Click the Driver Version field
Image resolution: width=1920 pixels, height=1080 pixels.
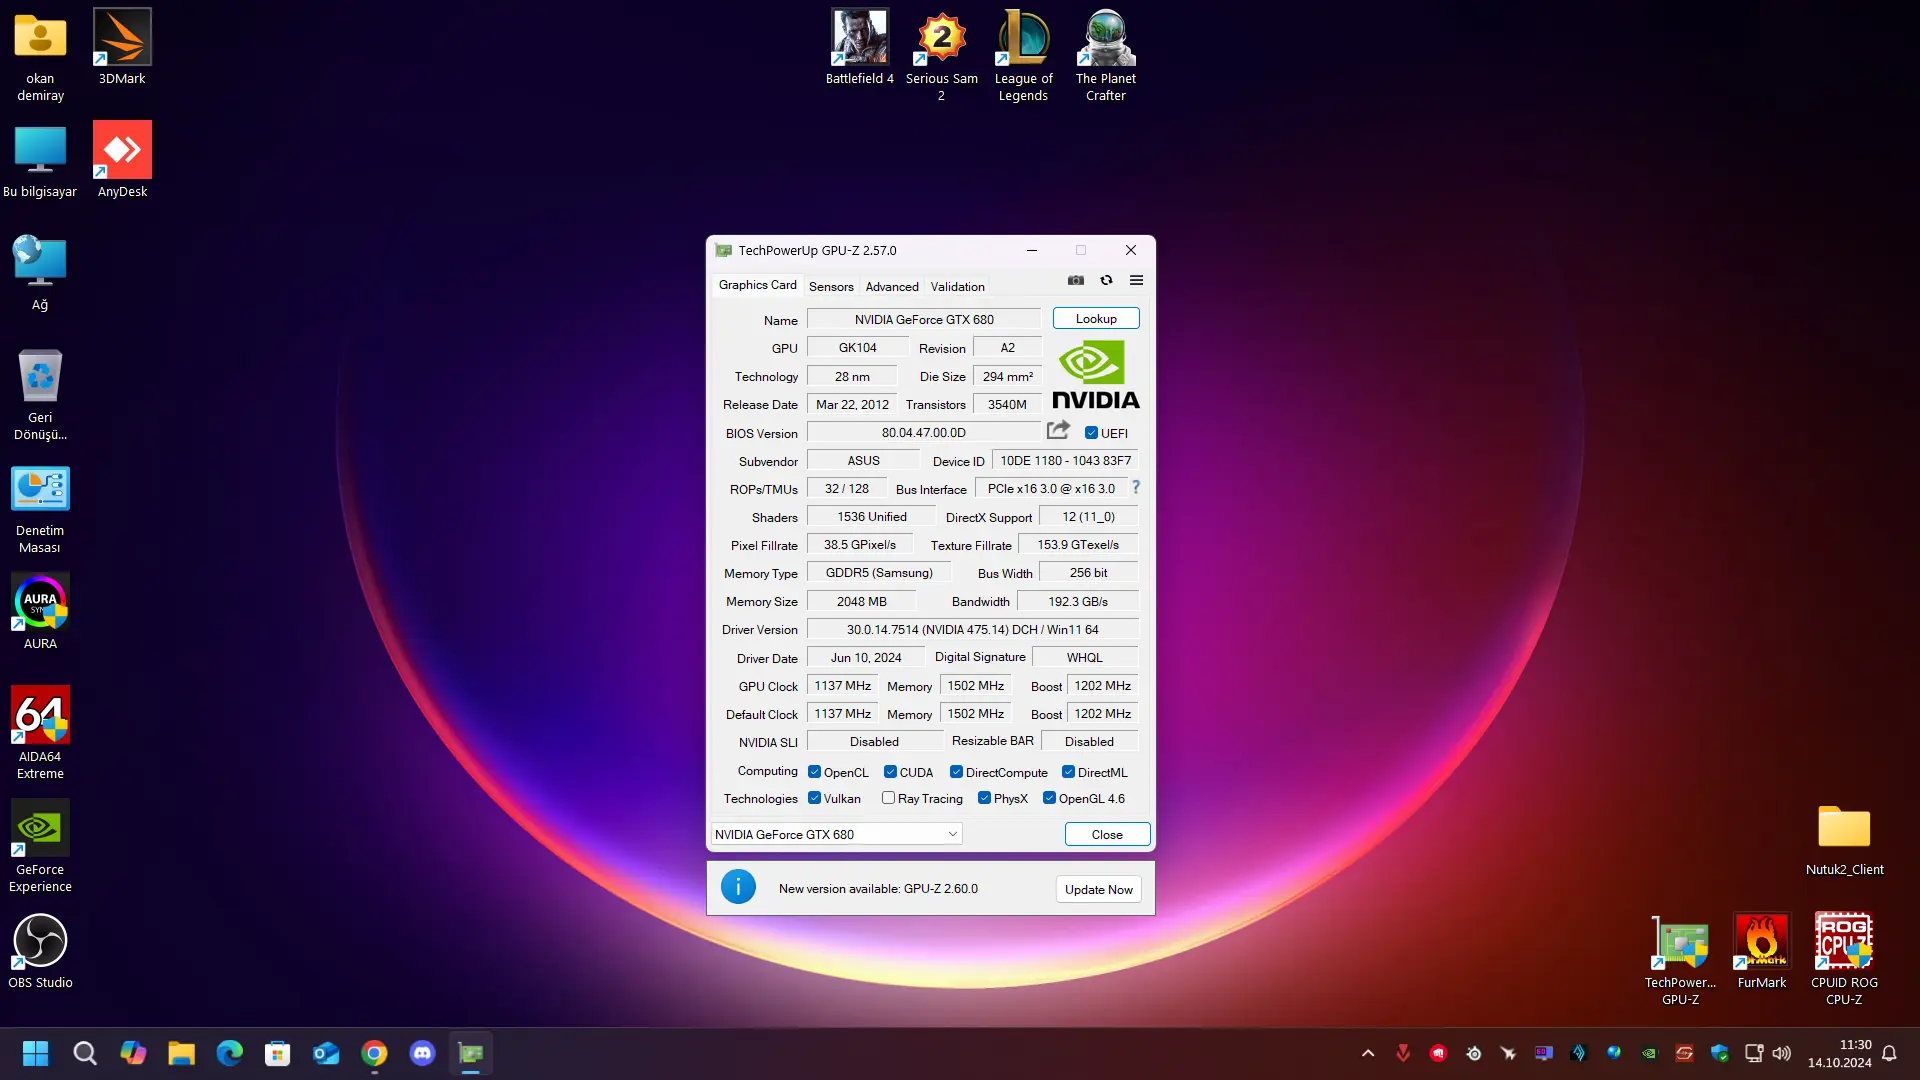[972, 629]
